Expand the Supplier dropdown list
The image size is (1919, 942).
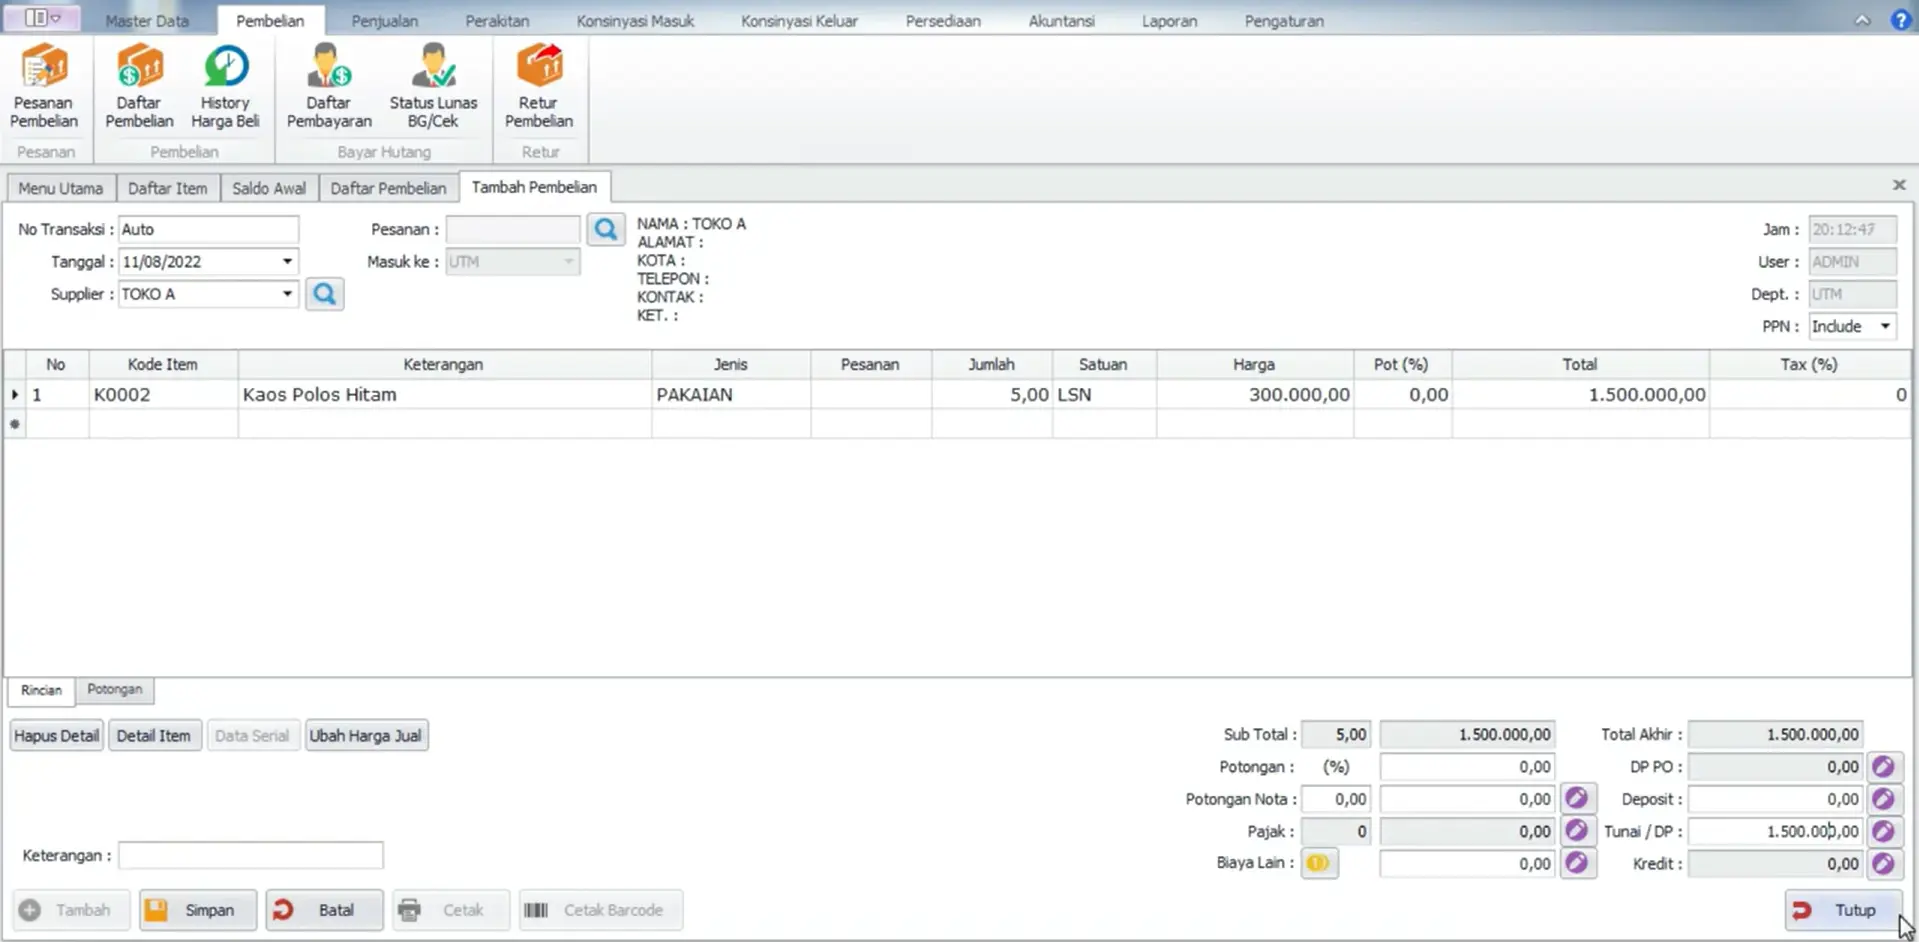[x=287, y=294]
